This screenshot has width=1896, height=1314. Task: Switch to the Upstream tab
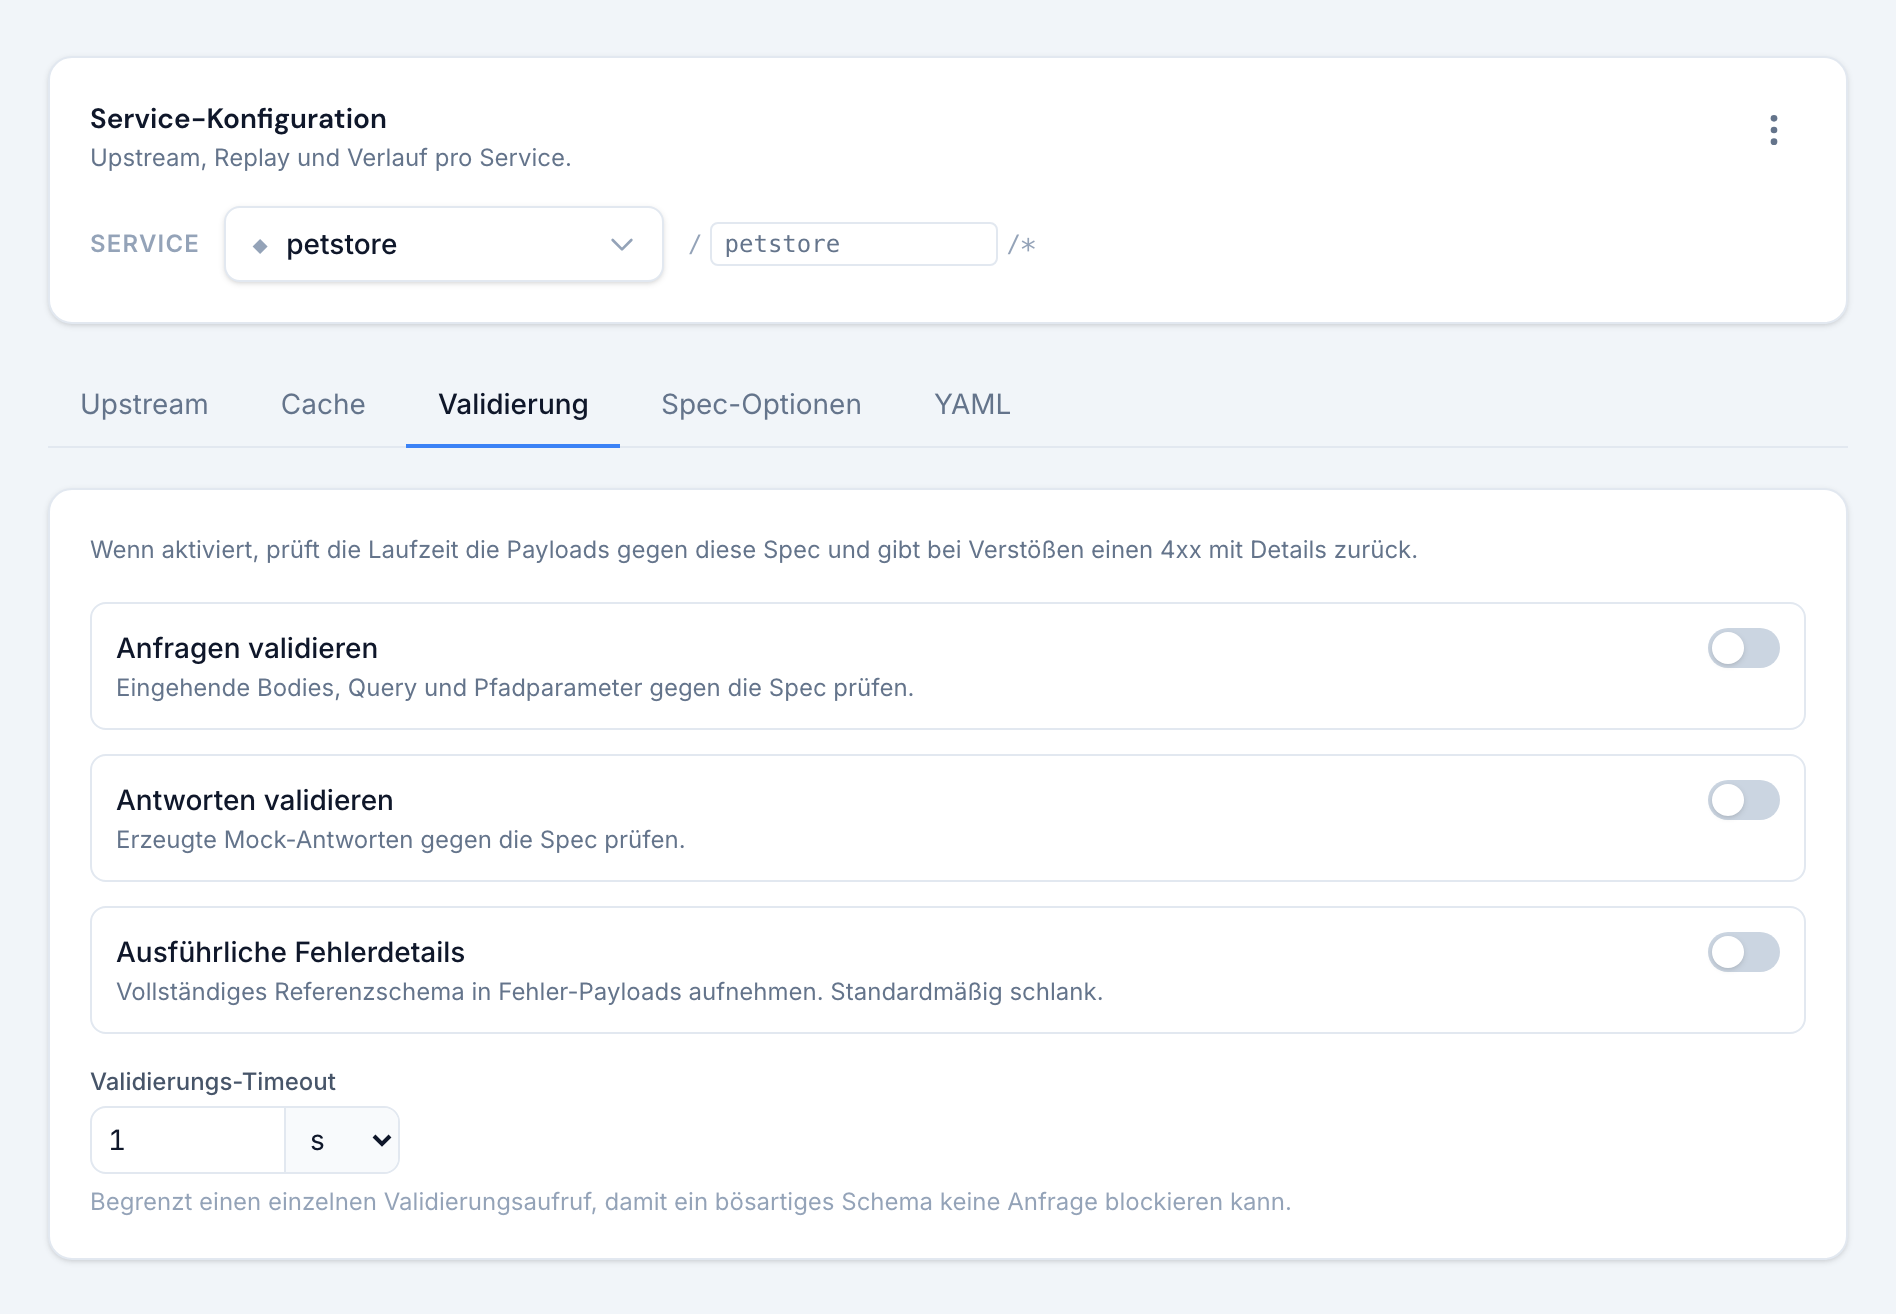coord(144,404)
